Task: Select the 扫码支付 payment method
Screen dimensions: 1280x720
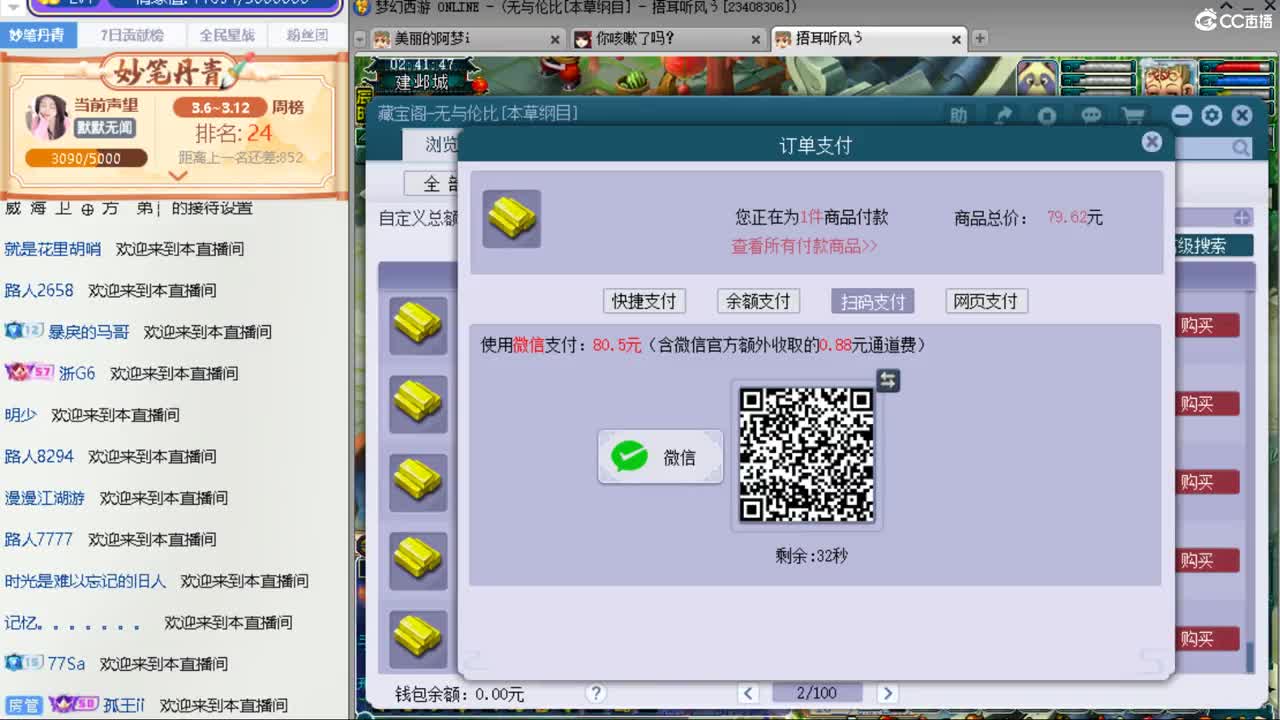Action: (x=871, y=301)
